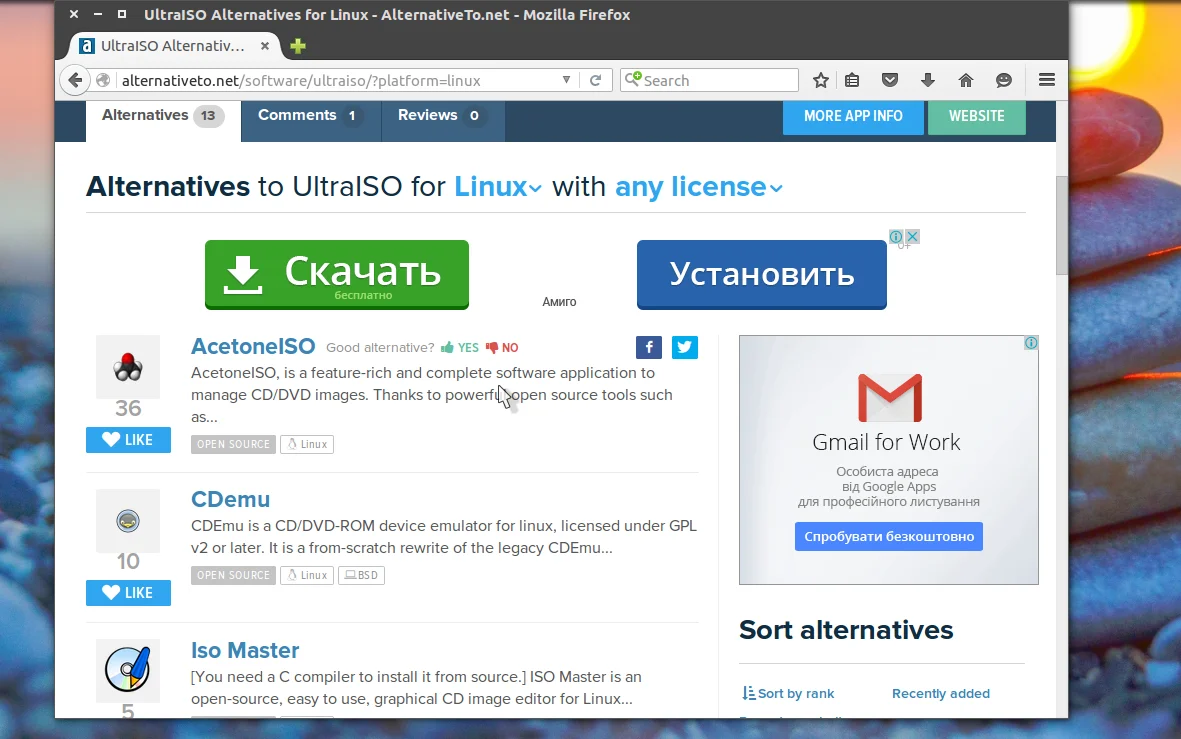The image size is (1181, 739).
Task: Open the Iso Master title link
Action: 245,650
